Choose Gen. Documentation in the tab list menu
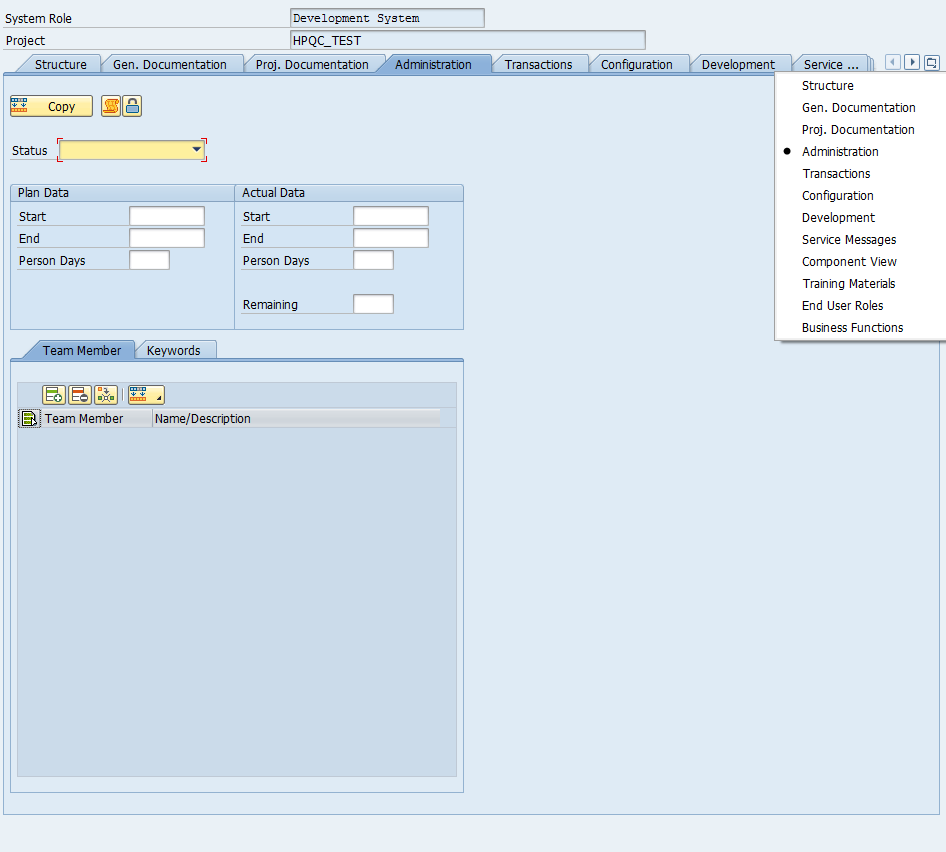Screen dimensions: 946x852 tap(861, 107)
